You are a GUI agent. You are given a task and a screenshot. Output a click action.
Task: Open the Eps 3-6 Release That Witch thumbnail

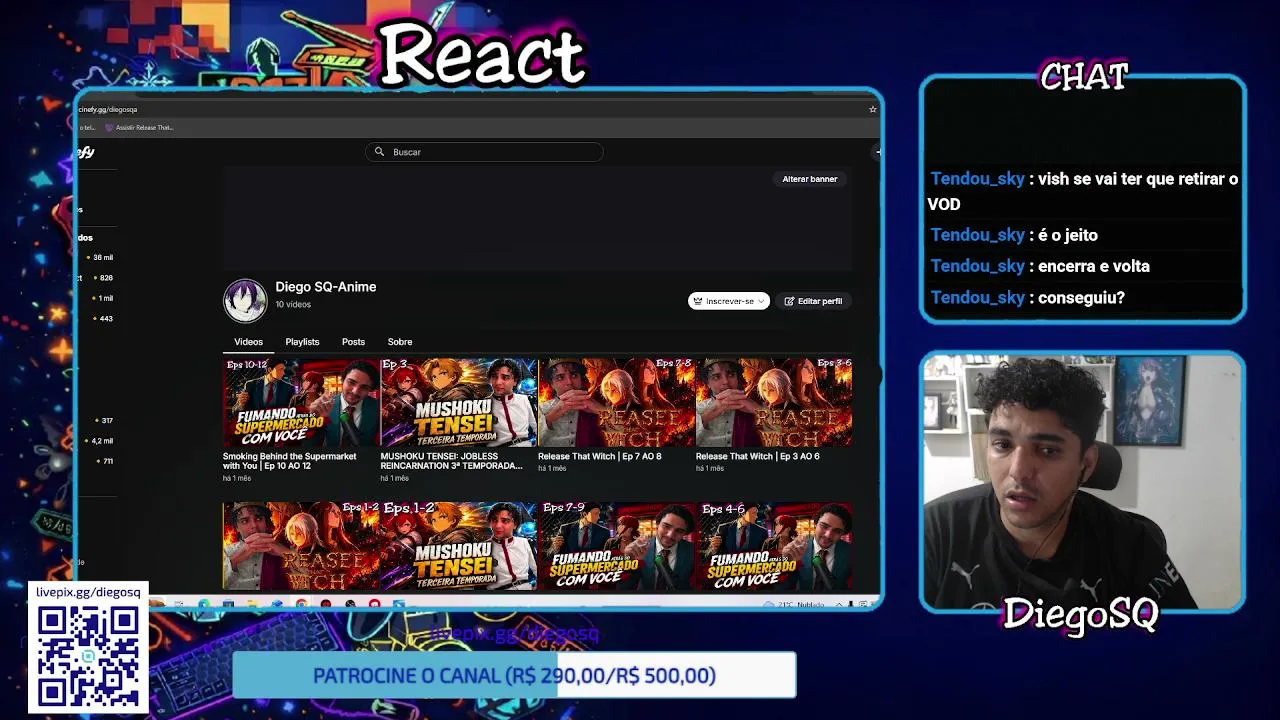[774, 402]
